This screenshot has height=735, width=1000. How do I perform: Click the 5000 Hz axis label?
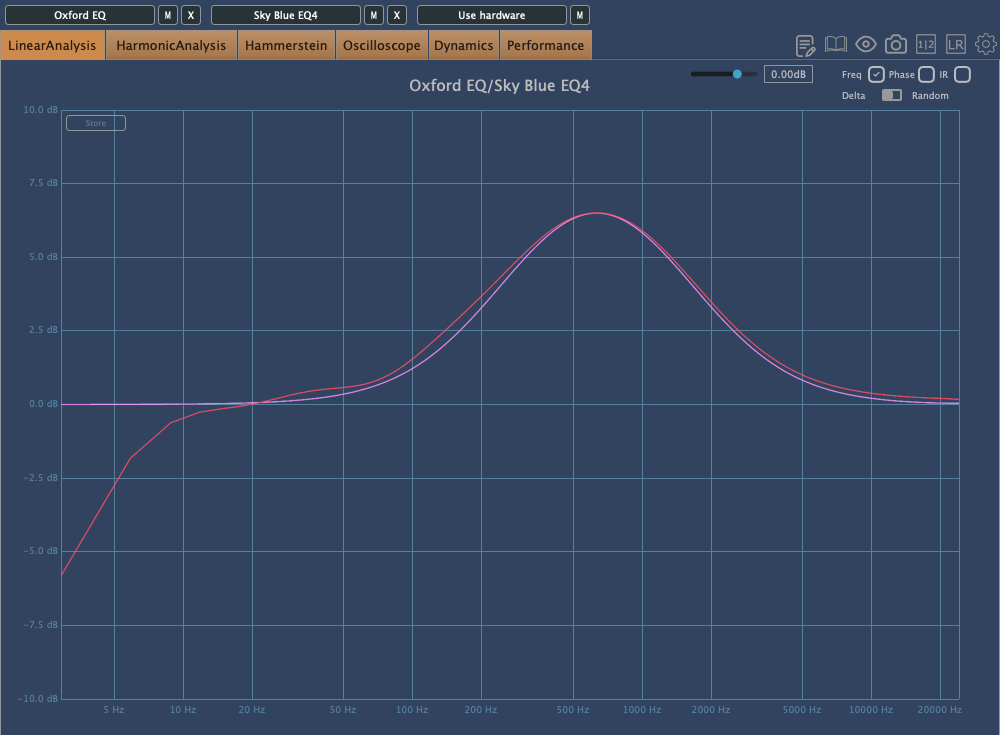coord(802,709)
